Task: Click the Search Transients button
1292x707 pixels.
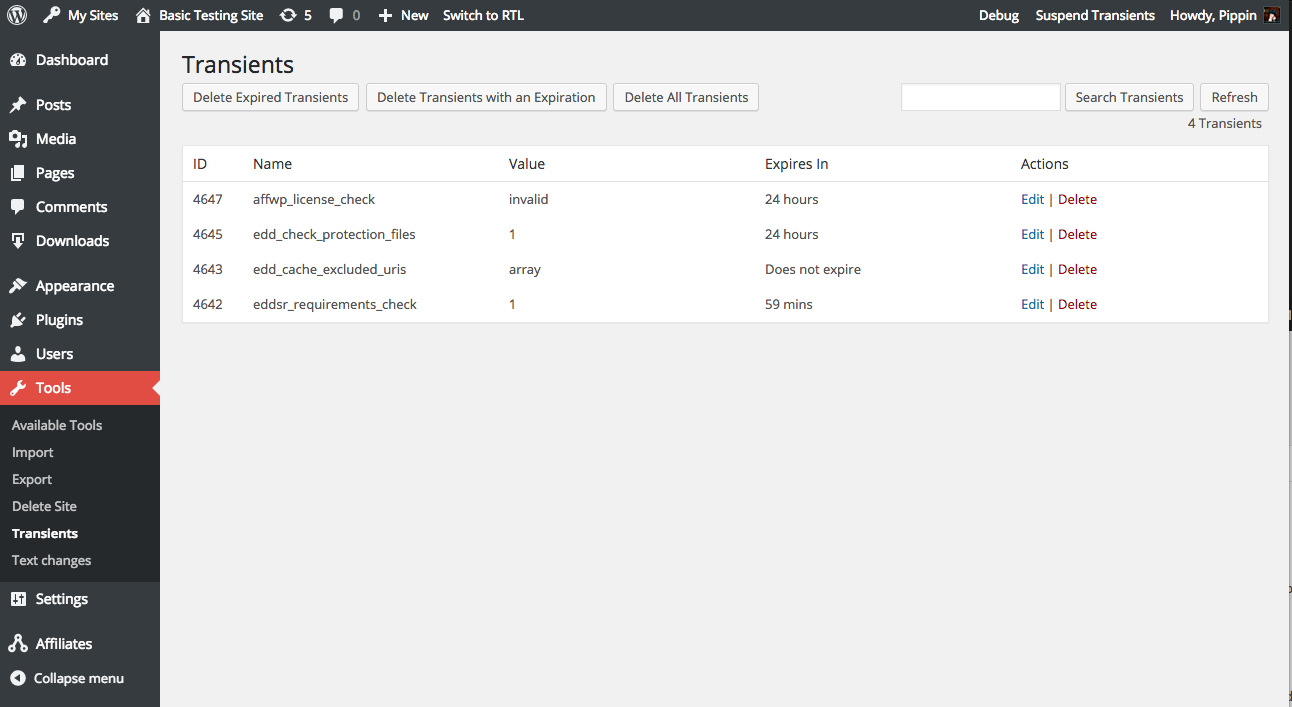Action: 1129,97
